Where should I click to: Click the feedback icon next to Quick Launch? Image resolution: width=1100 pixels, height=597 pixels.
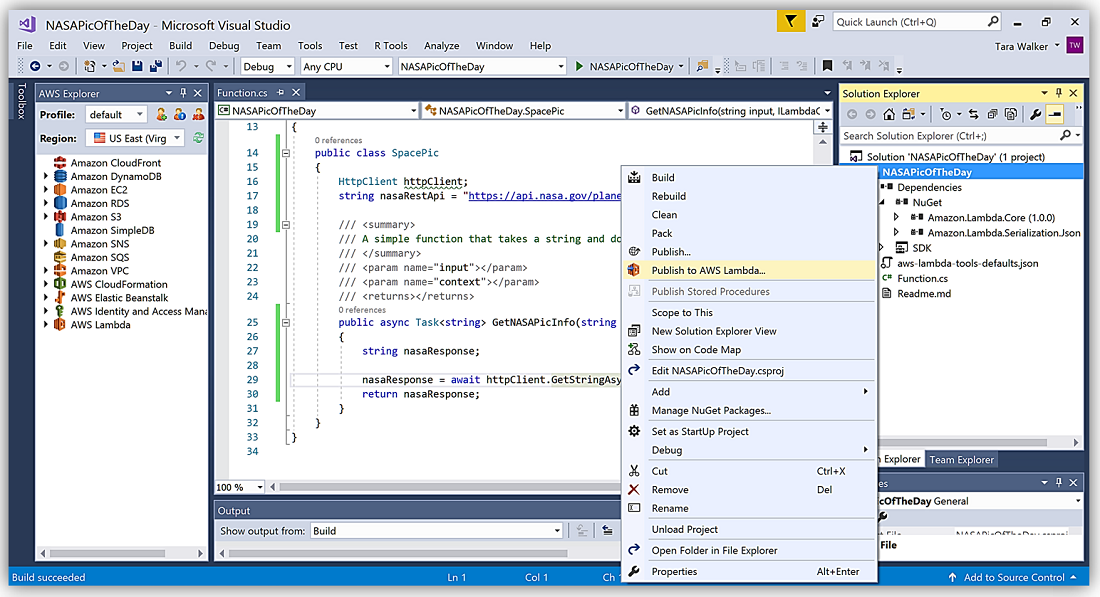click(x=817, y=21)
